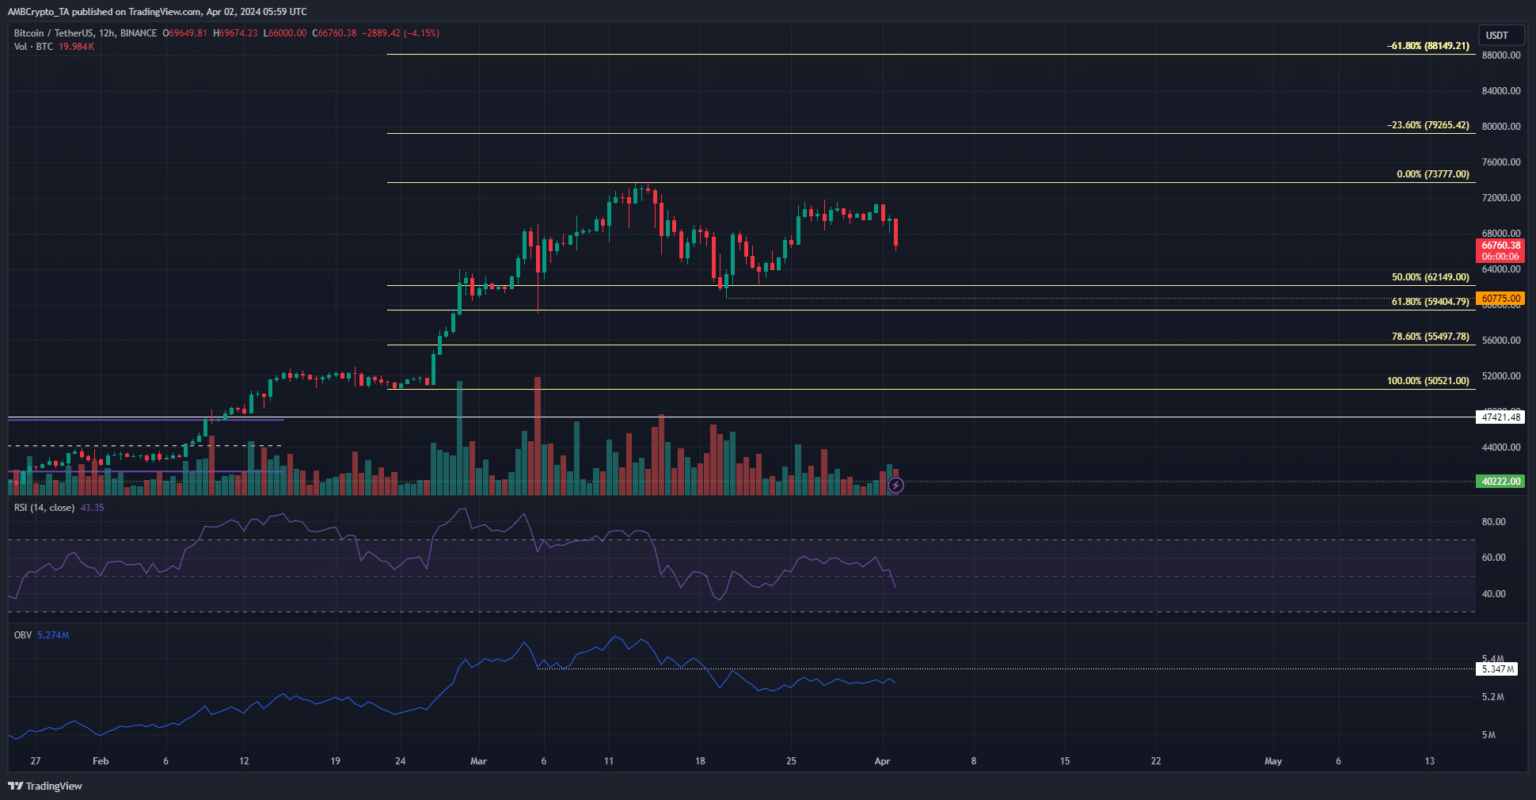Click the red 66760.38 current price tag

tap(1500, 245)
